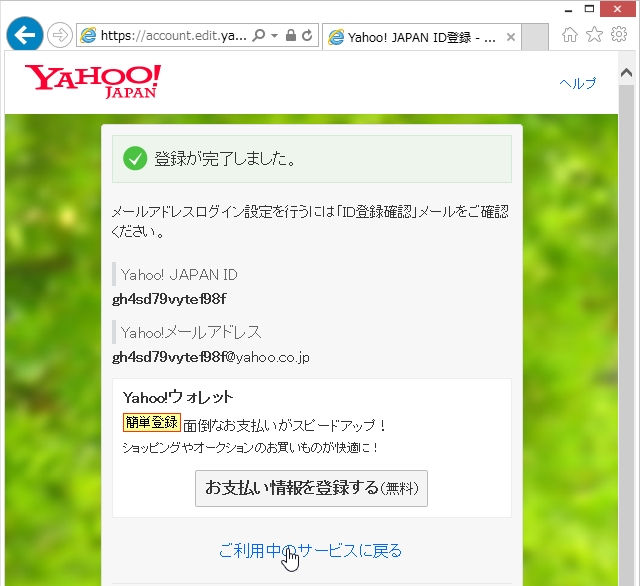Maximize the browser window
Viewport: 640px width, 586px height.
[589, 9]
